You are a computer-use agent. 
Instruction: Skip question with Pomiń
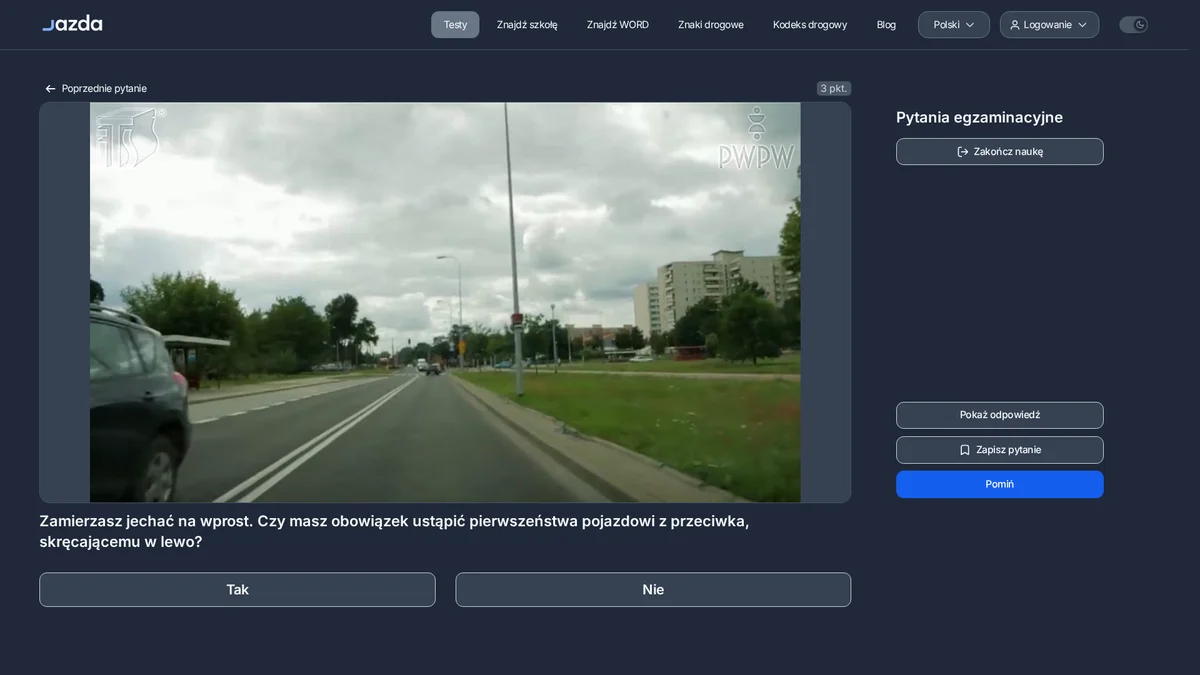click(1000, 484)
